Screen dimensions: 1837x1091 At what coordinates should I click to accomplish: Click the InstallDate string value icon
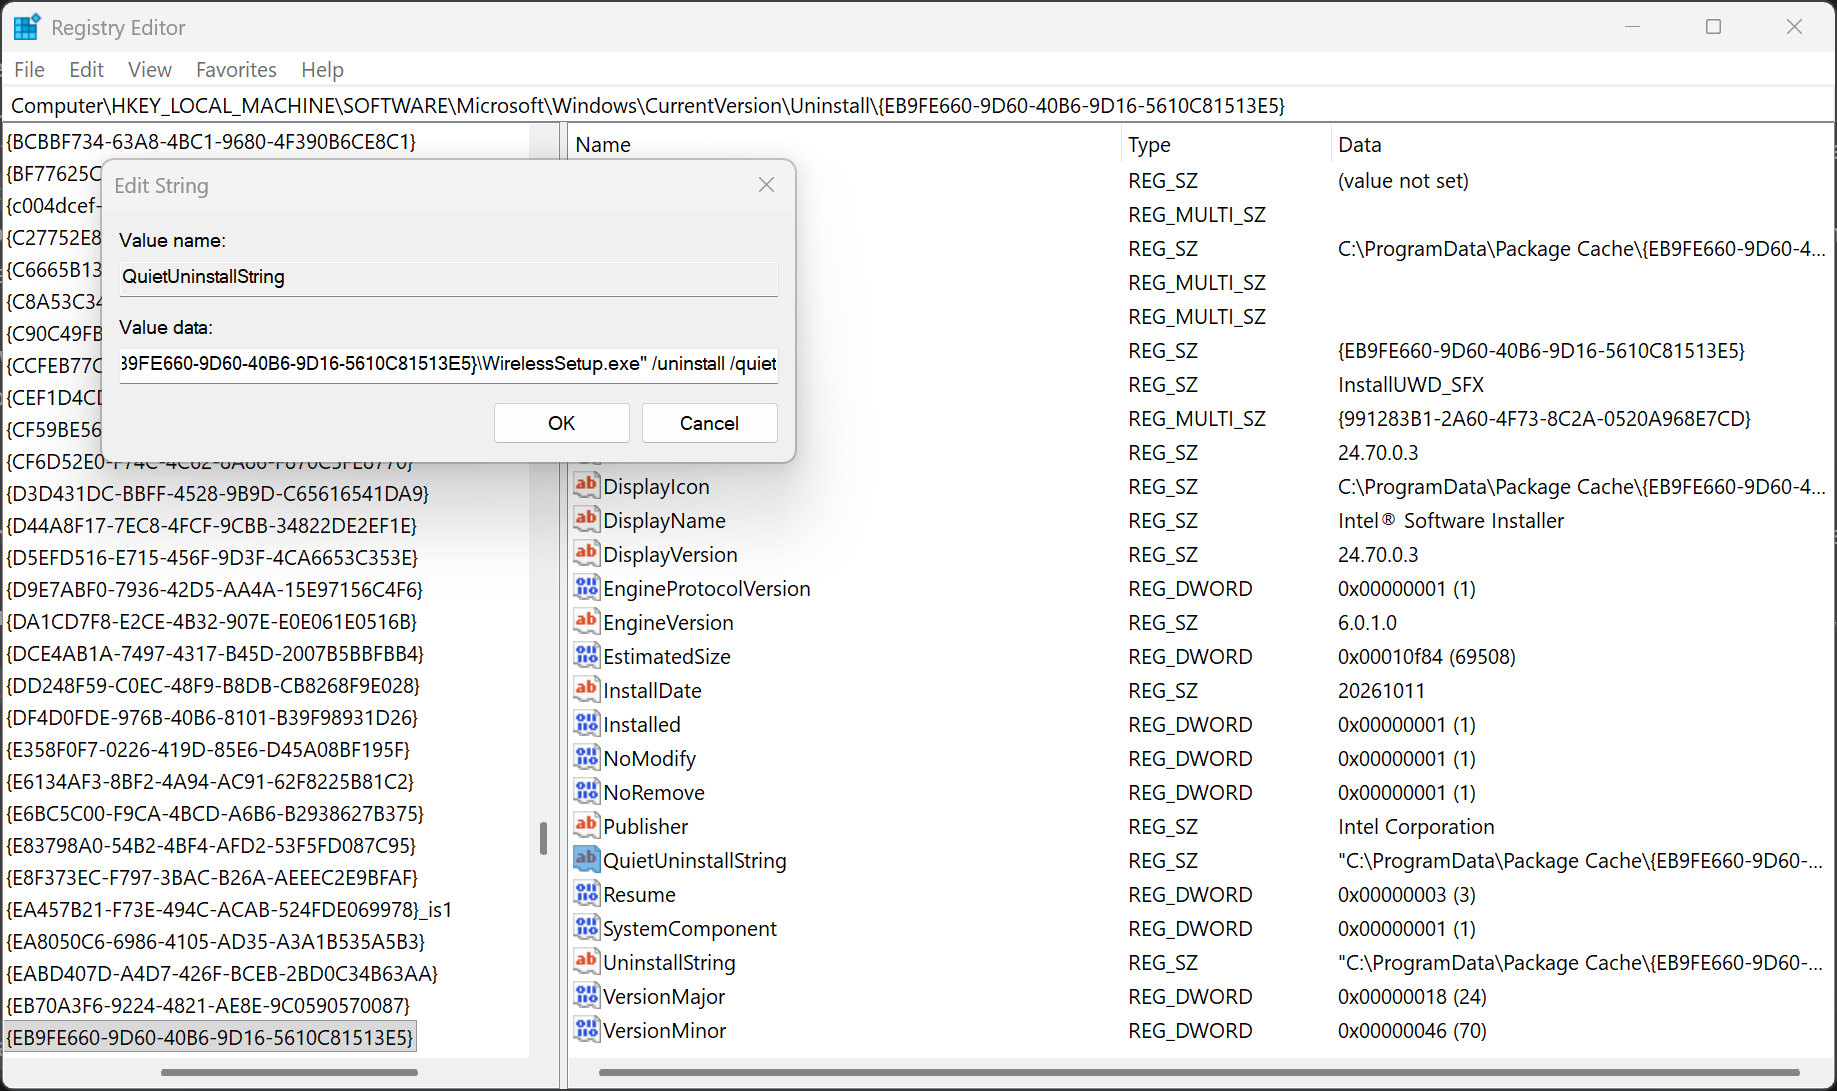pyautogui.click(x=586, y=690)
